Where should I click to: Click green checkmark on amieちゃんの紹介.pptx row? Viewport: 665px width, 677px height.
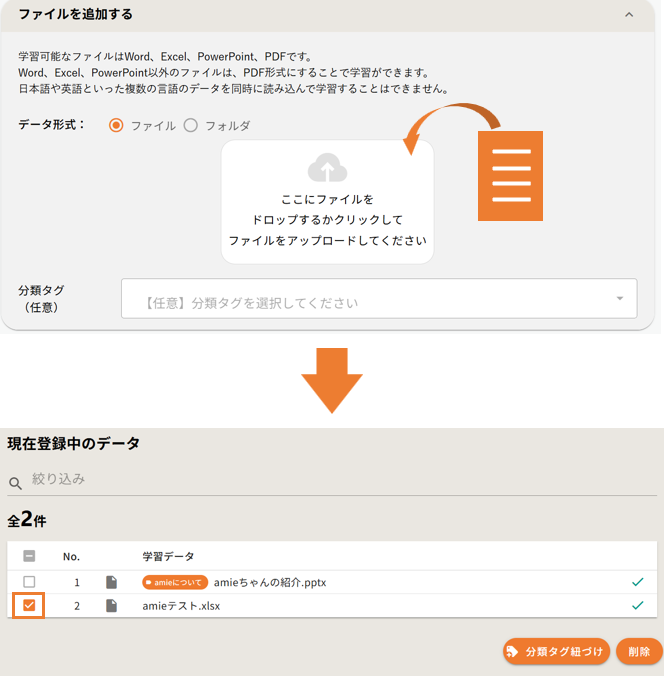pyautogui.click(x=637, y=582)
